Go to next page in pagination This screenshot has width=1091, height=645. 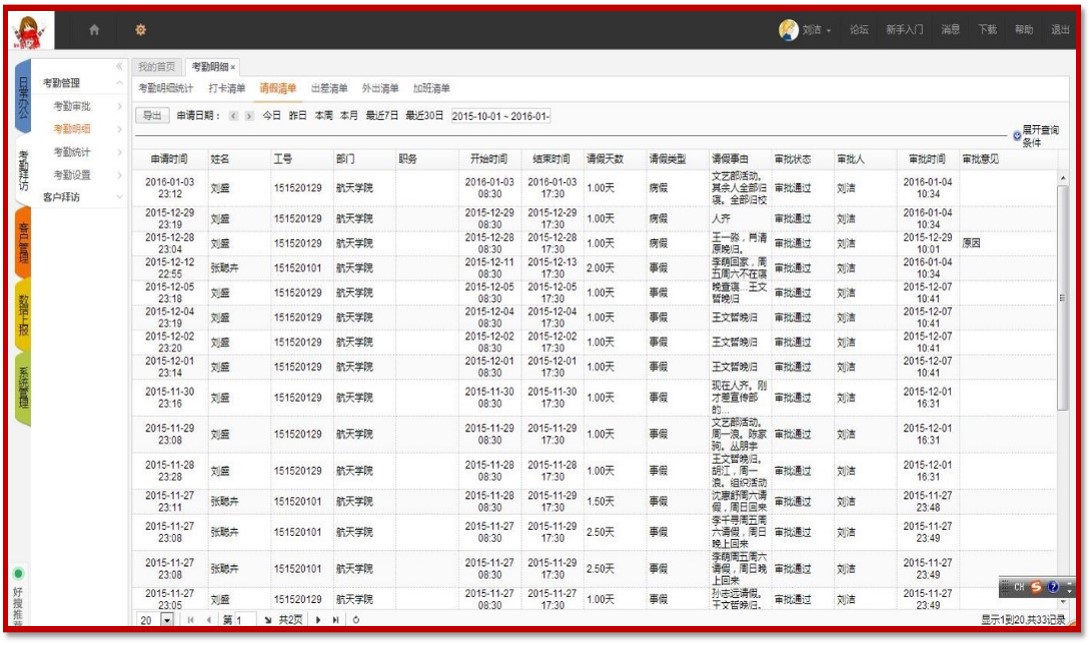319,620
